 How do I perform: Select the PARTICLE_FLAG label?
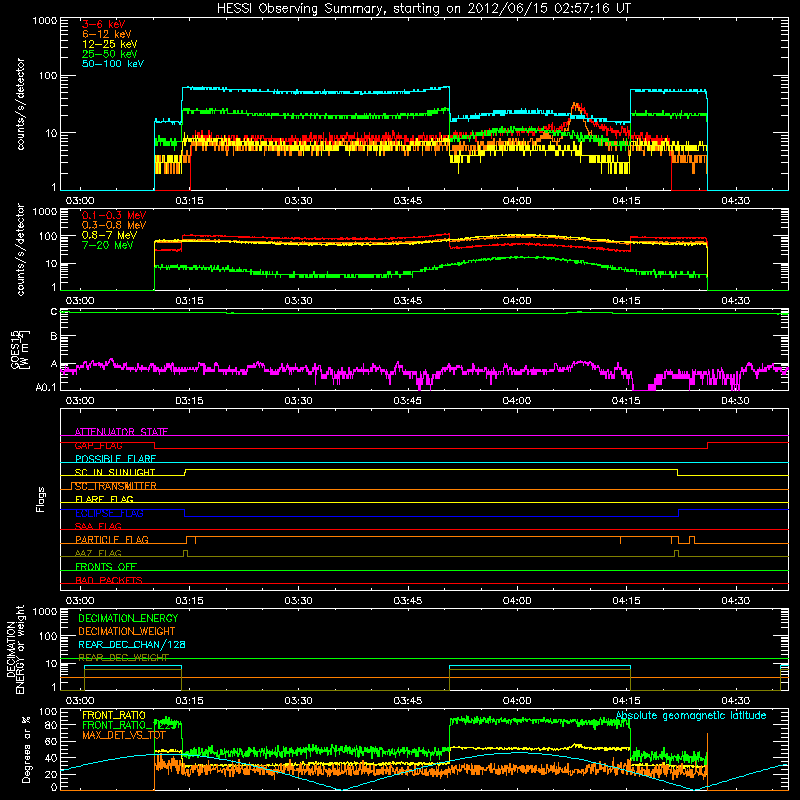pyautogui.click(x=112, y=539)
